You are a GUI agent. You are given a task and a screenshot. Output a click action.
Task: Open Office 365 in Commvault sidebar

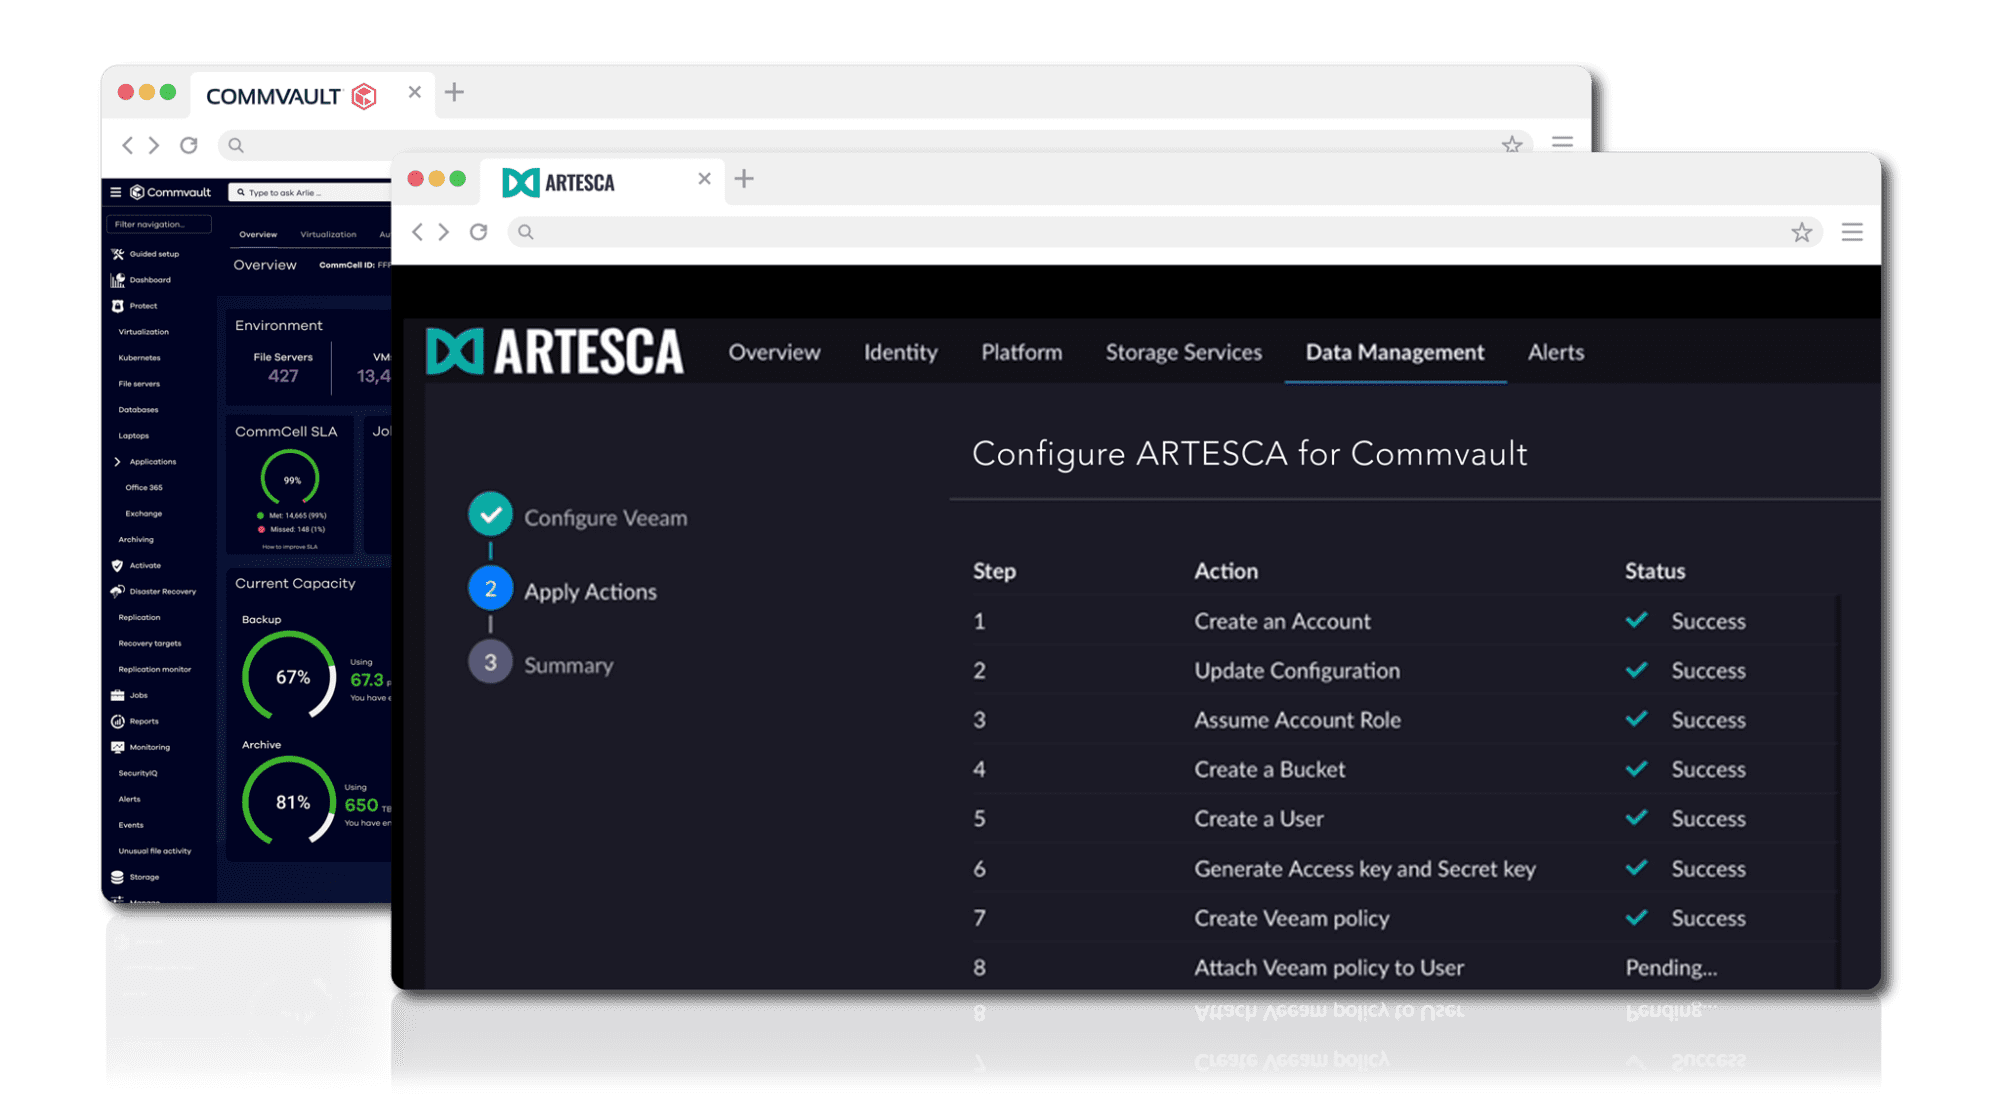point(144,488)
